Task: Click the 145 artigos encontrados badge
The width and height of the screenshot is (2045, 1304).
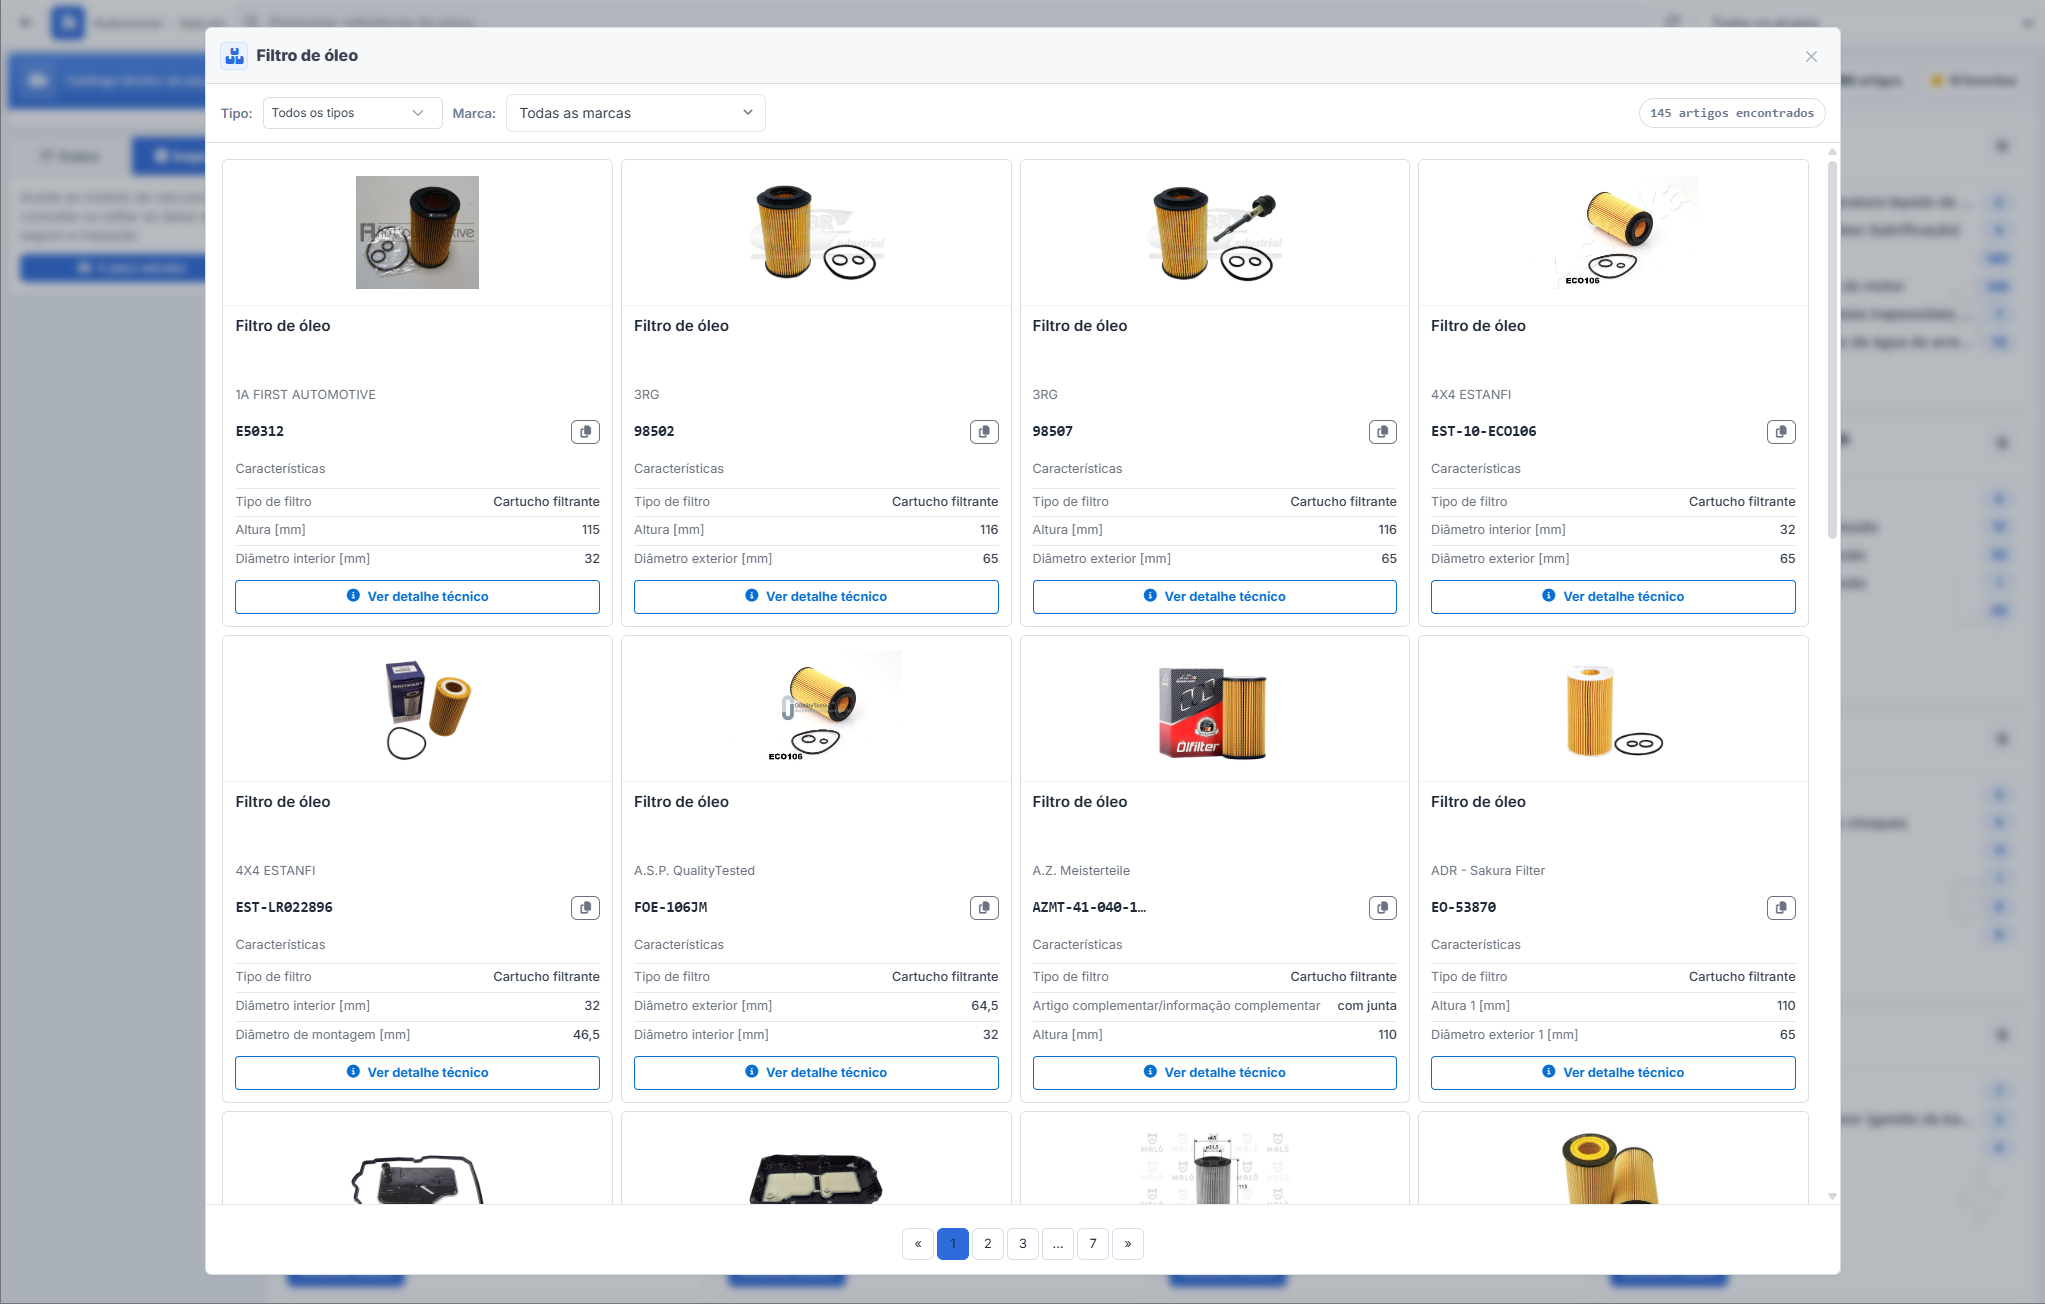Action: (1732, 113)
